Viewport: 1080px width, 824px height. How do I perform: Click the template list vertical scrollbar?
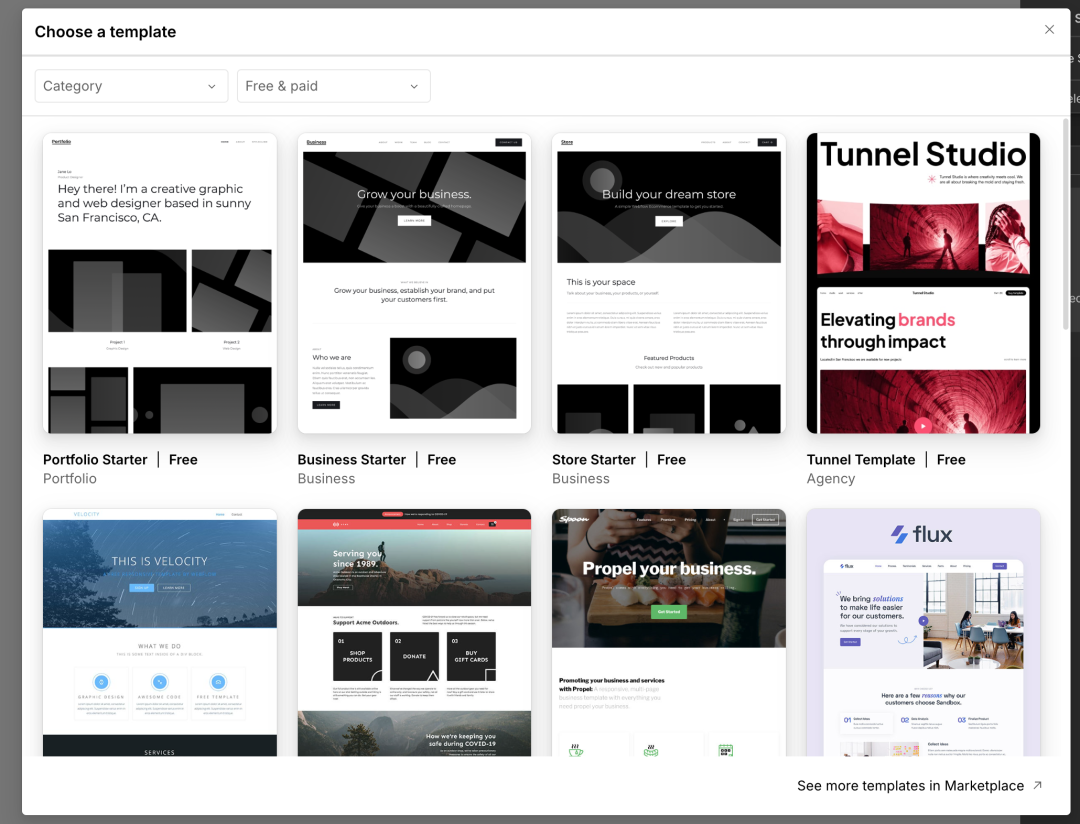coord(1066,207)
